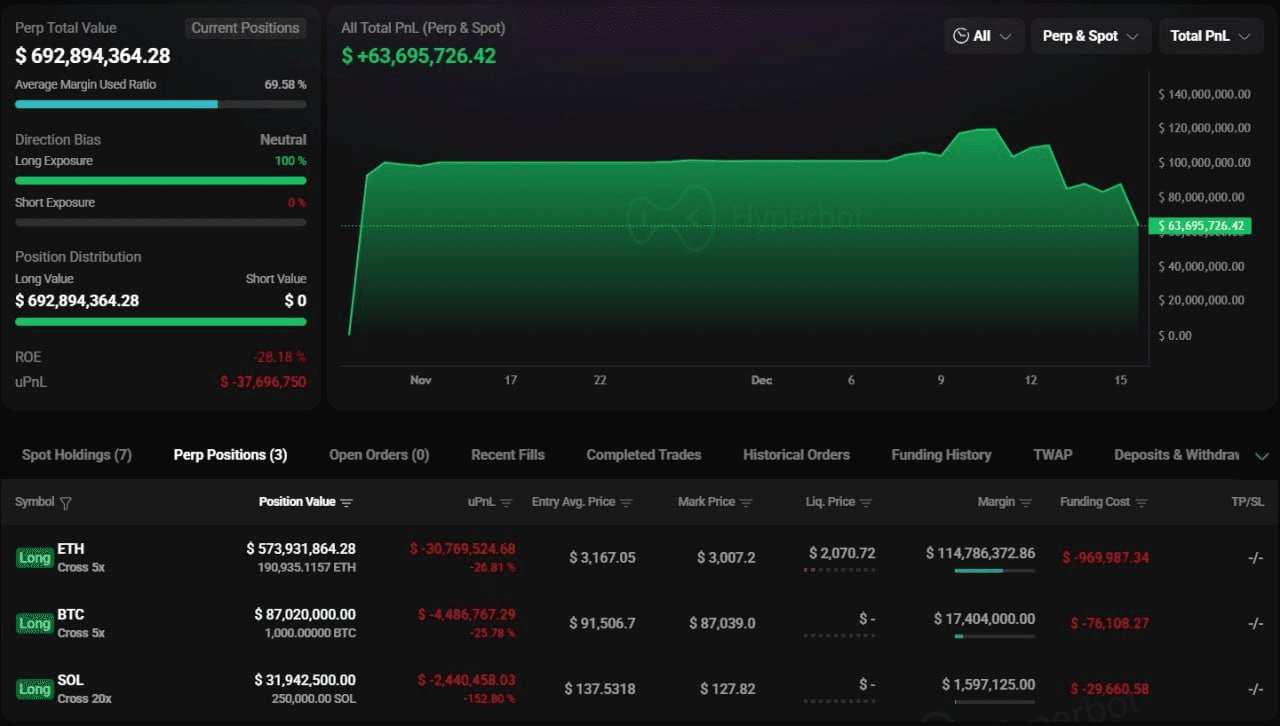The height and width of the screenshot is (726, 1280).
Task: Click the Margin column sort icon
Action: point(1026,503)
